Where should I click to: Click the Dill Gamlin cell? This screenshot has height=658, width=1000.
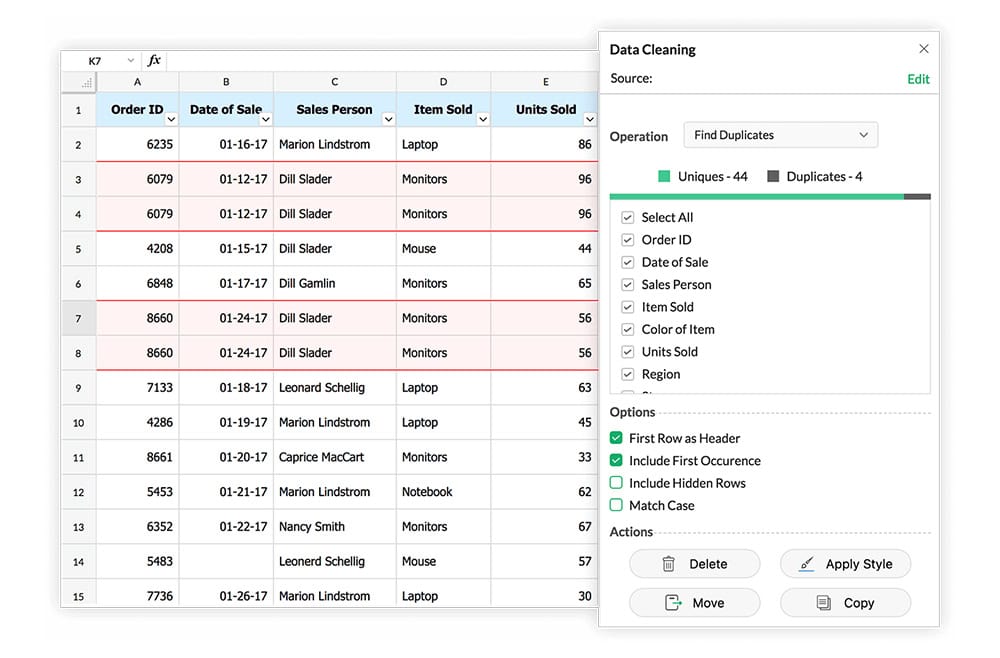[x=335, y=284]
